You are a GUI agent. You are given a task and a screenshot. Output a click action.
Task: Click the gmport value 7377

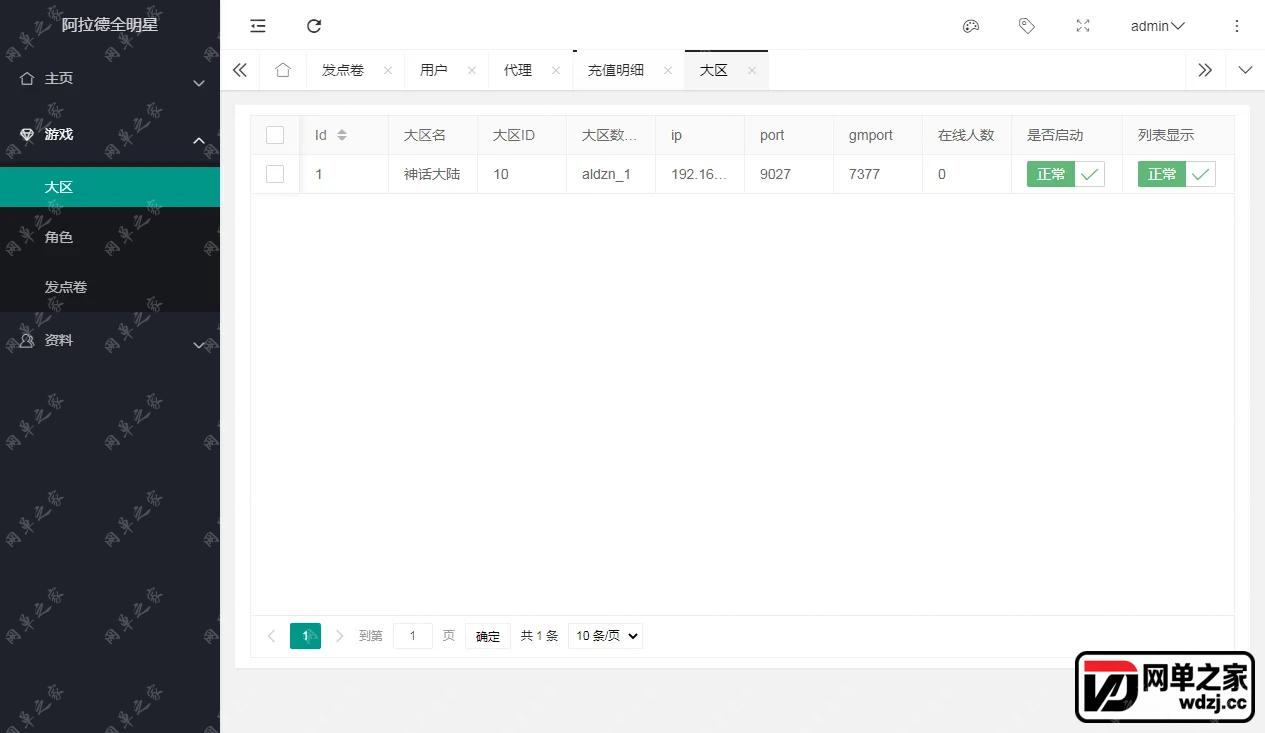864,174
